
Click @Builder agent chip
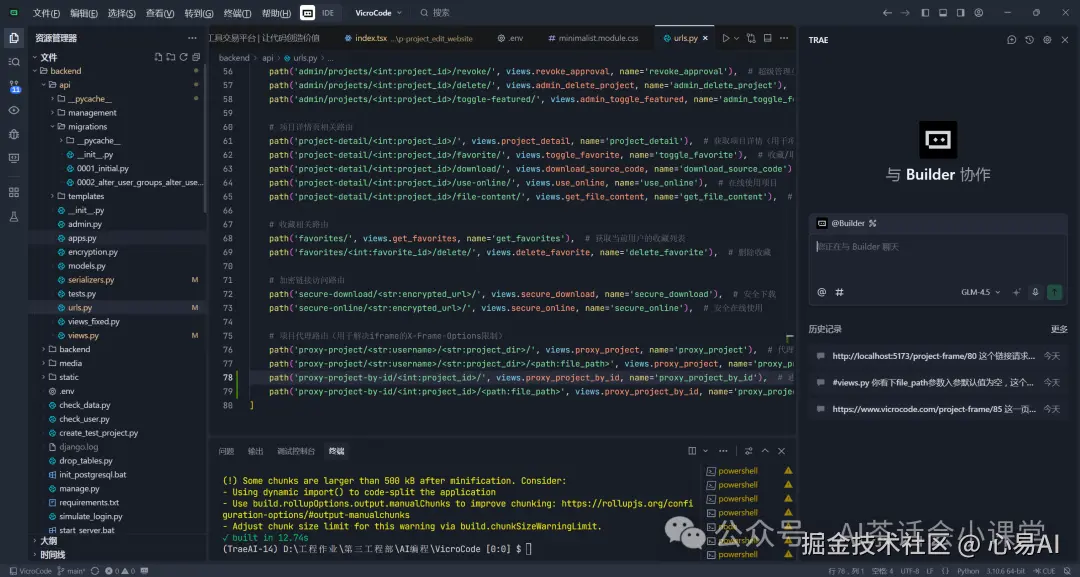pos(847,223)
